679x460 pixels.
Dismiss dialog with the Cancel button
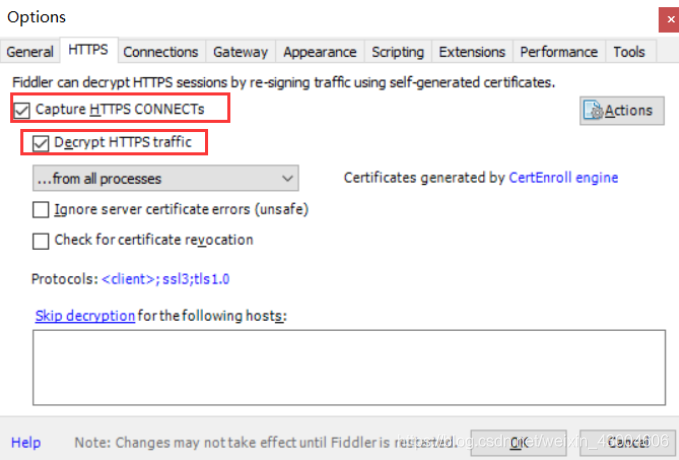click(628, 442)
